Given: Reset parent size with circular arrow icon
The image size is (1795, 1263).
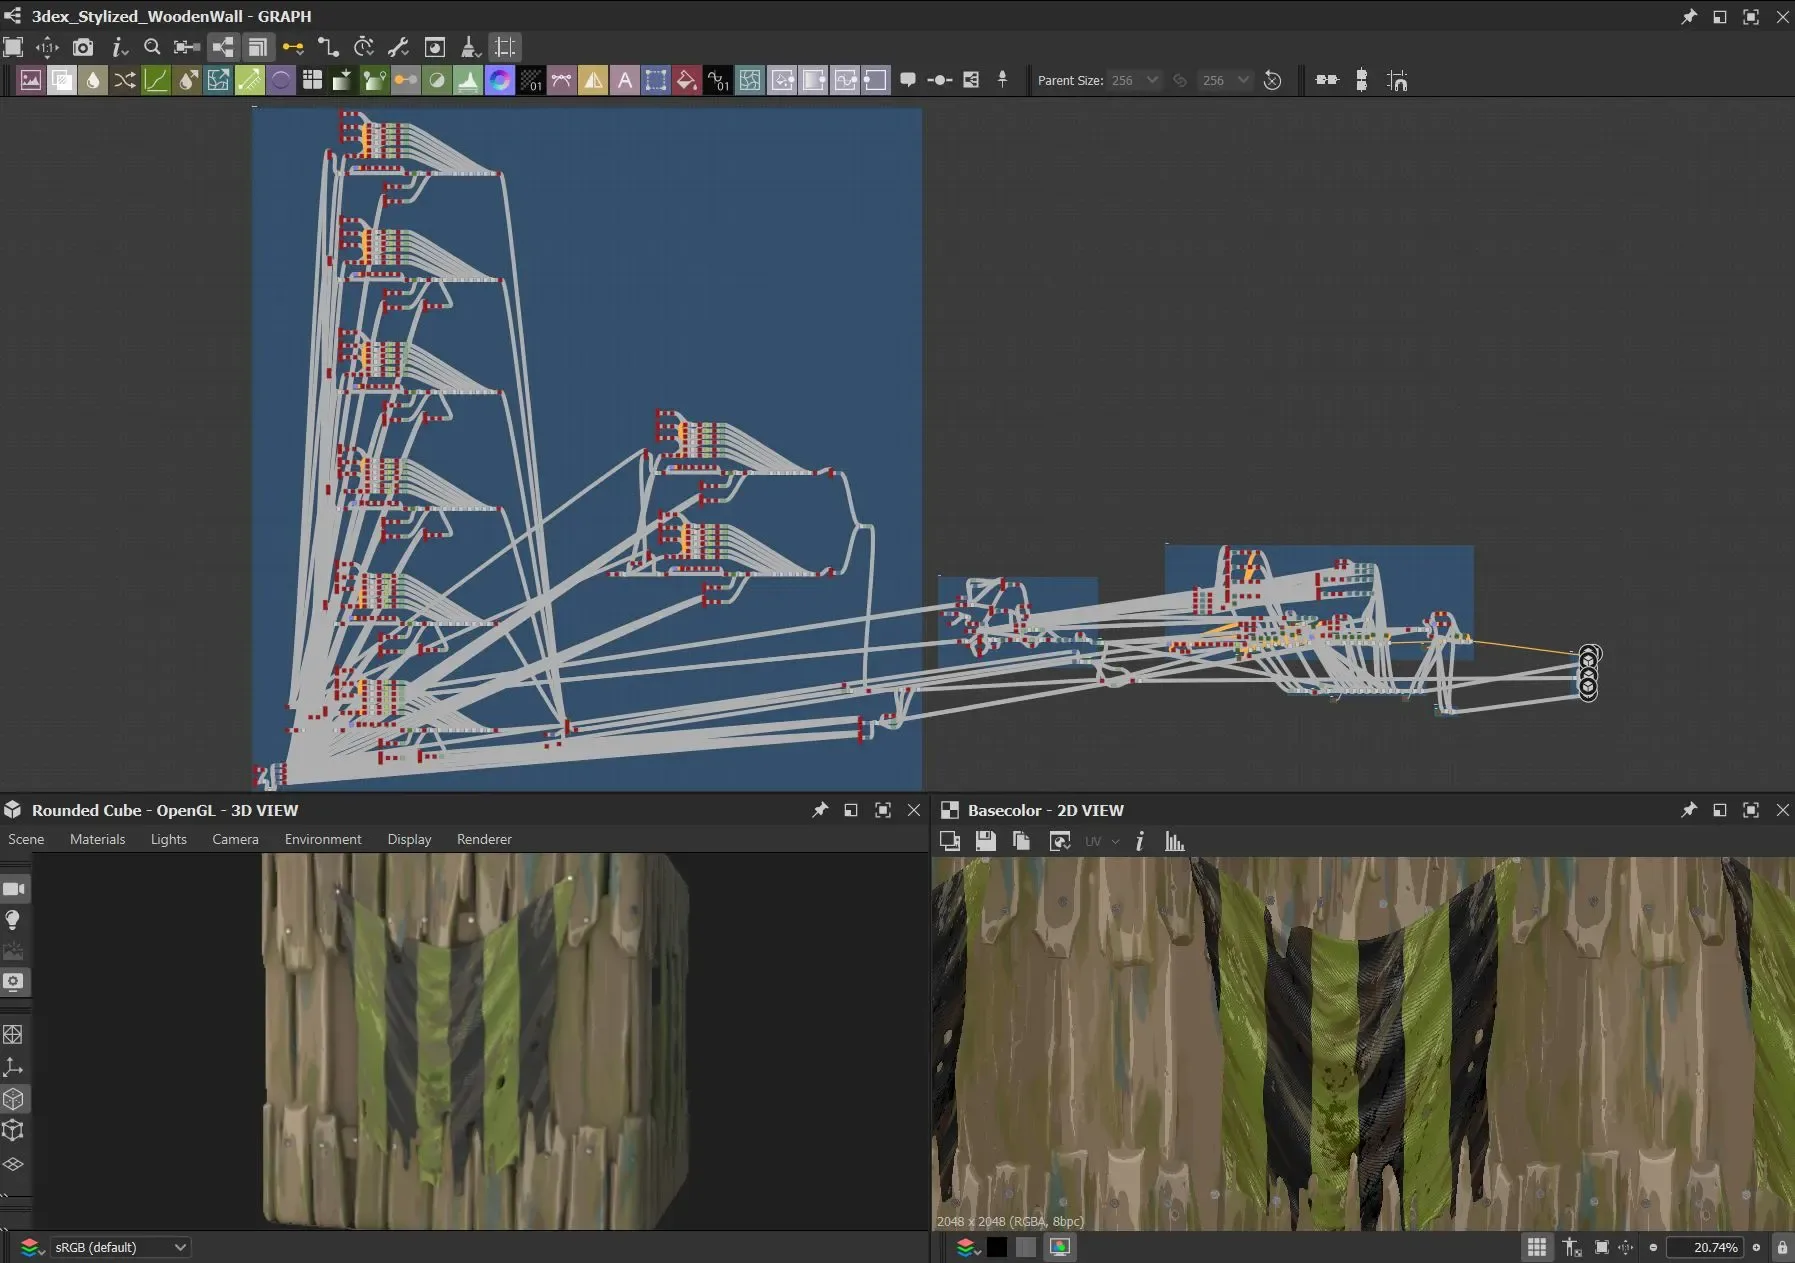Looking at the screenshot, I should pos(1272,80).
